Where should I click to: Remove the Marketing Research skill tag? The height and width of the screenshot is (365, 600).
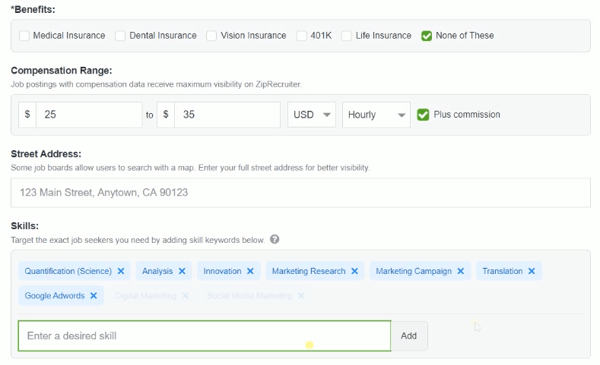point(355,271)
